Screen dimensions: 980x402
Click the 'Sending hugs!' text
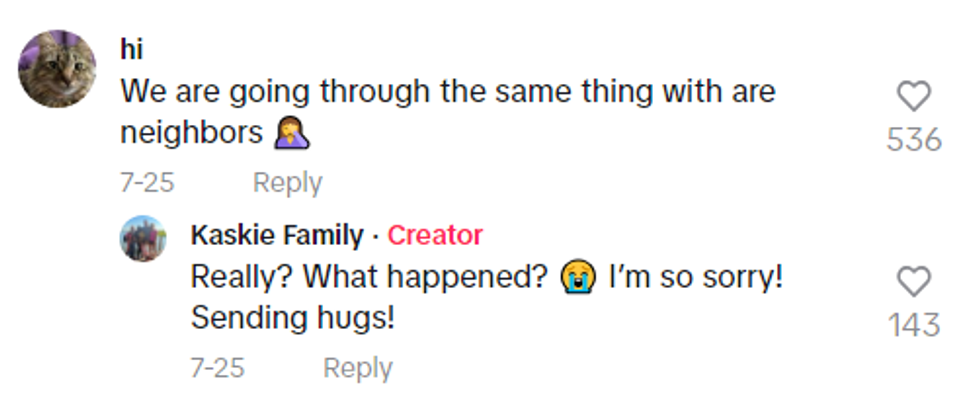pos(292,318)
